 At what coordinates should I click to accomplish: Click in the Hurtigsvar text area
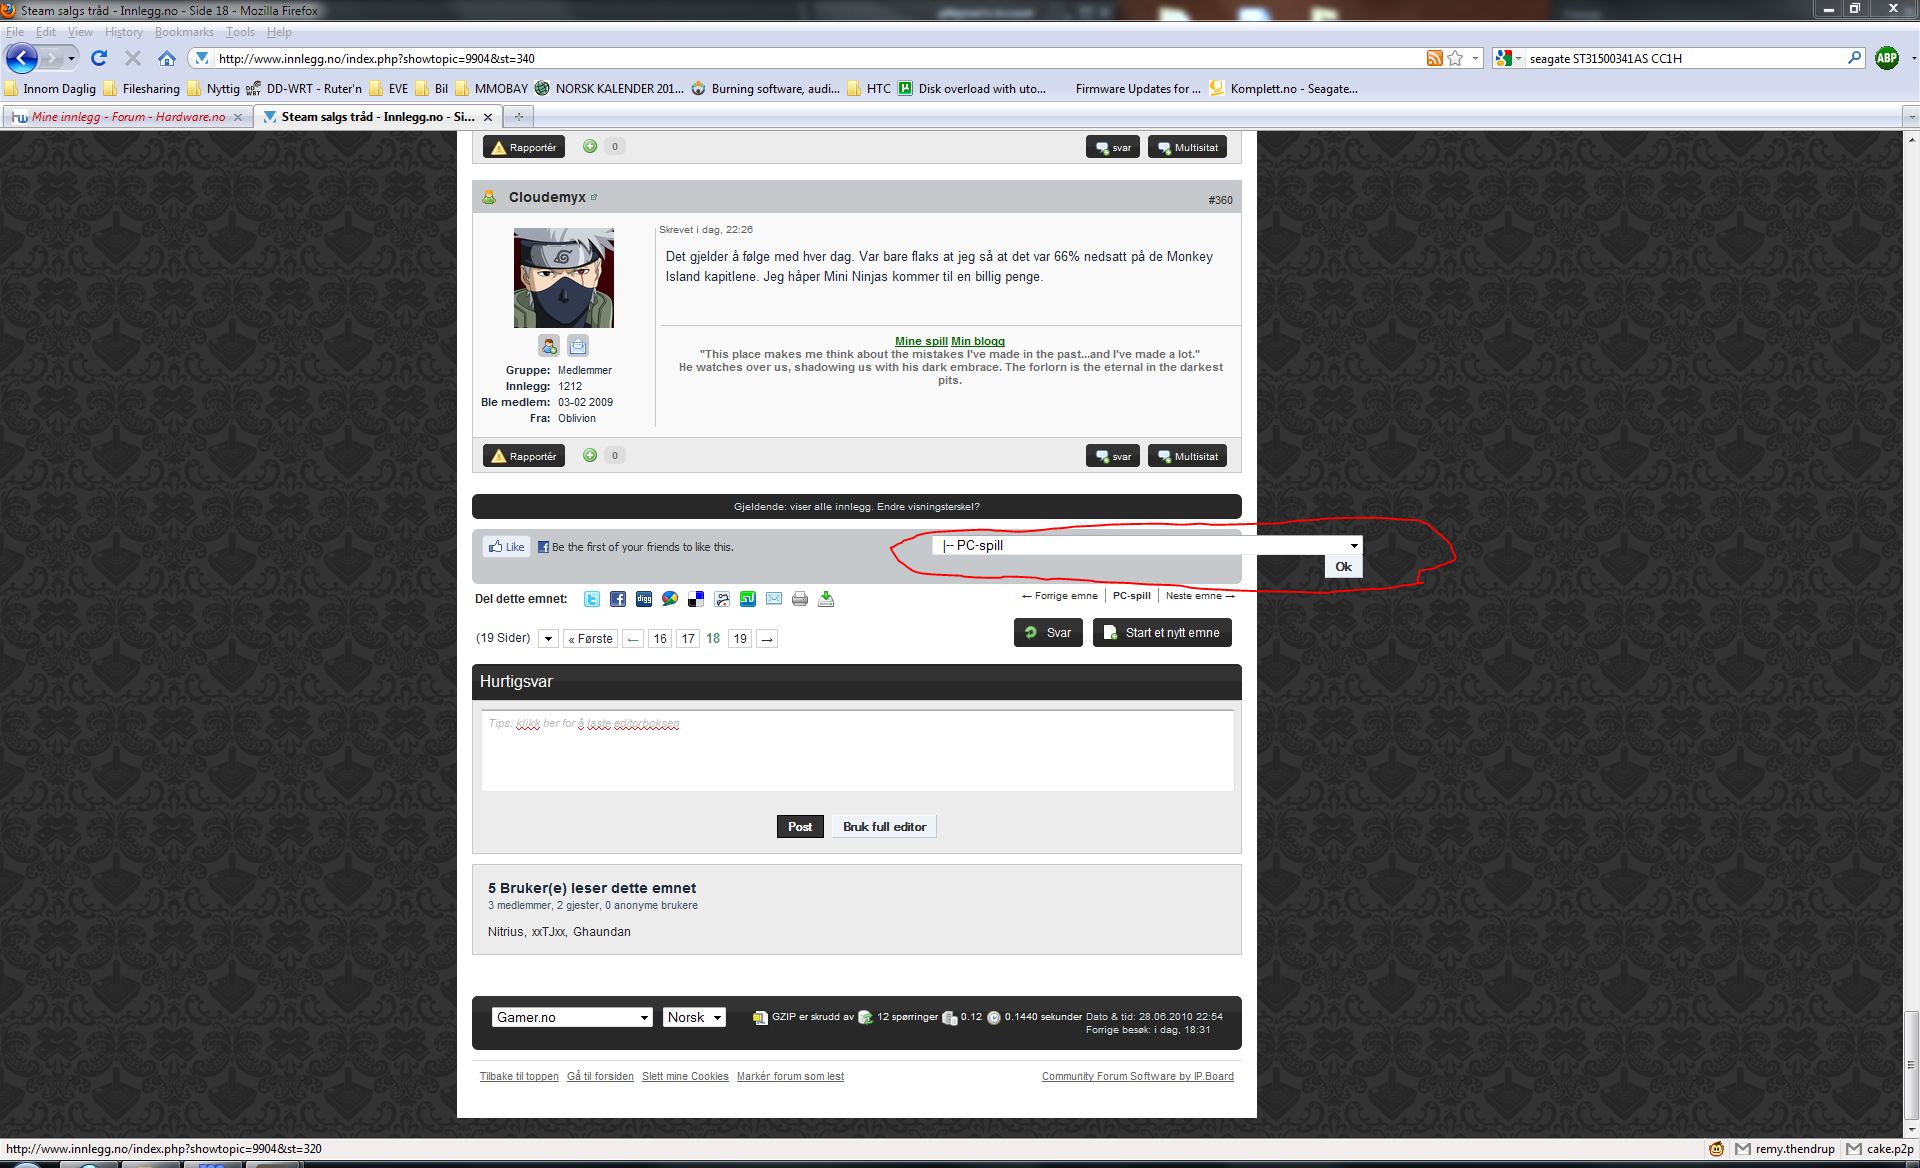tap(857, 751)
